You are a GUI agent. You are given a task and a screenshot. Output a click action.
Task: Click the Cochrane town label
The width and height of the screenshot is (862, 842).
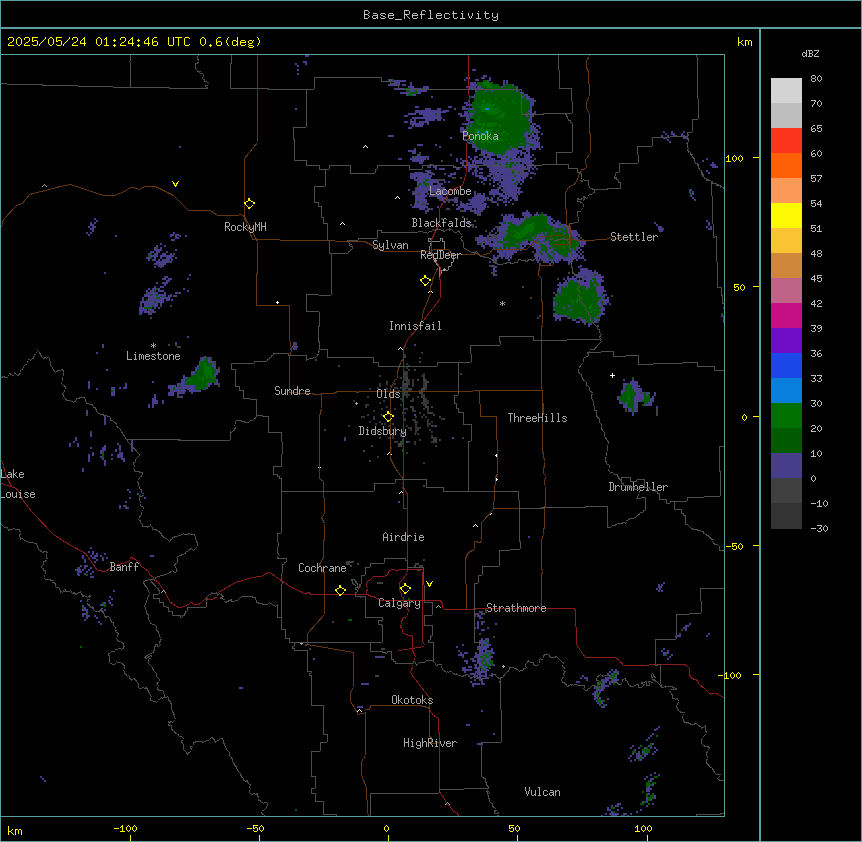tap(322, 568)
